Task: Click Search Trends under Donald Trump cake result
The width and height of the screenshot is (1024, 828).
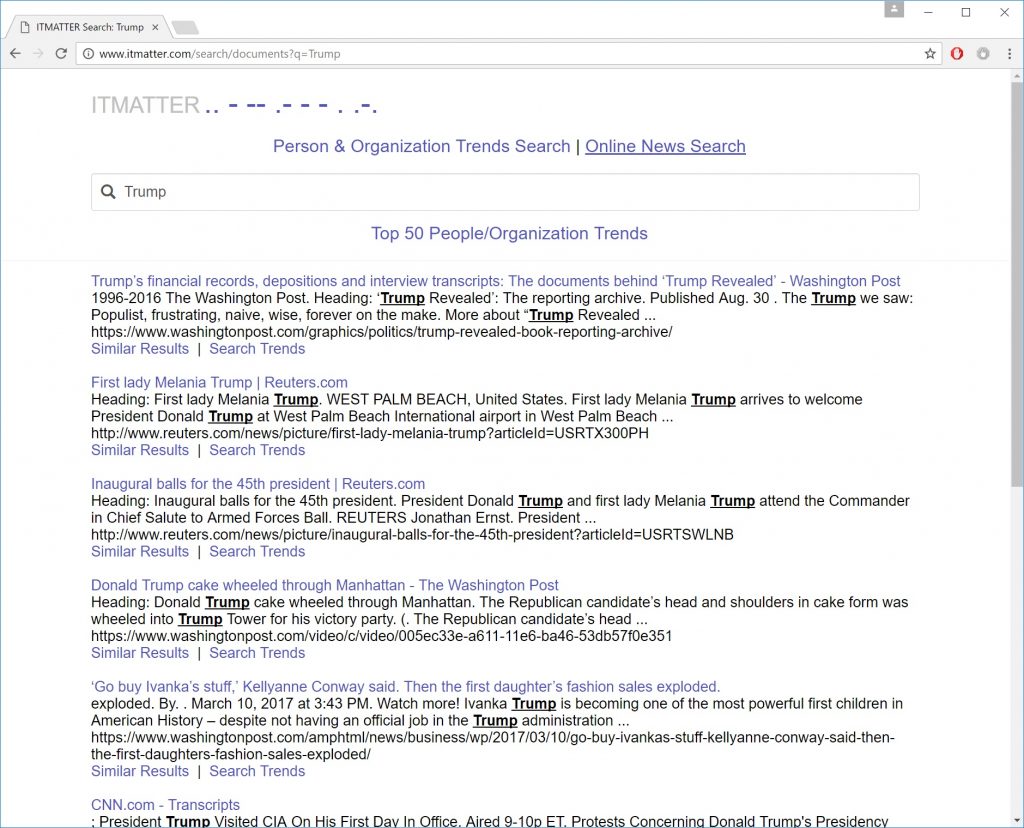Action: tap(257, 652)
